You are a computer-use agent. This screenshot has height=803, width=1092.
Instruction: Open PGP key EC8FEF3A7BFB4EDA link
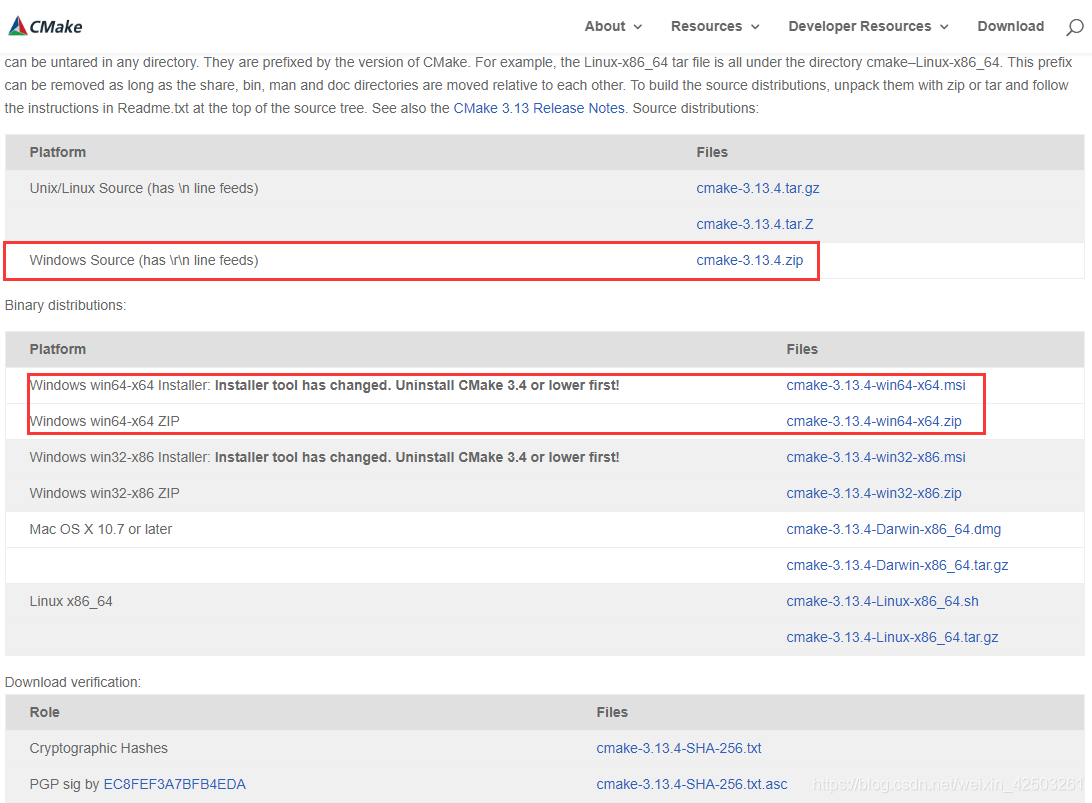[x=175, y=784]
